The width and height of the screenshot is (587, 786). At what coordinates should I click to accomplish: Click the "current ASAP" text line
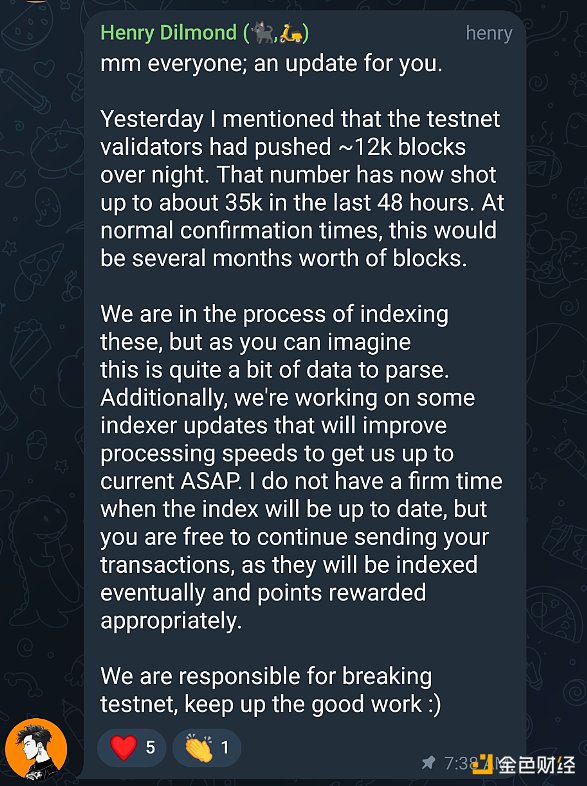[301, 481]
